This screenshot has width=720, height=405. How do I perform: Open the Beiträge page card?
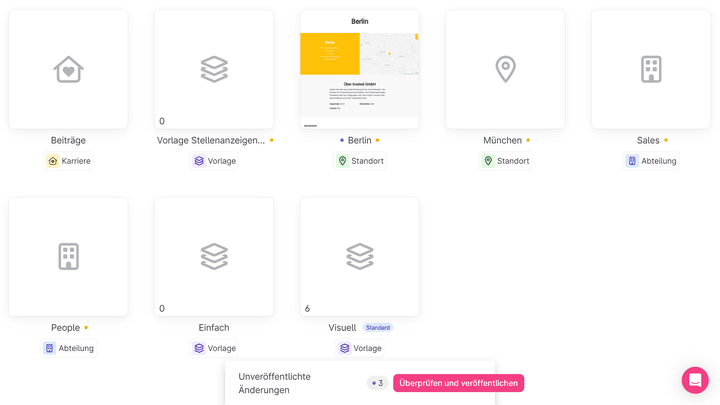coord(68,70)
